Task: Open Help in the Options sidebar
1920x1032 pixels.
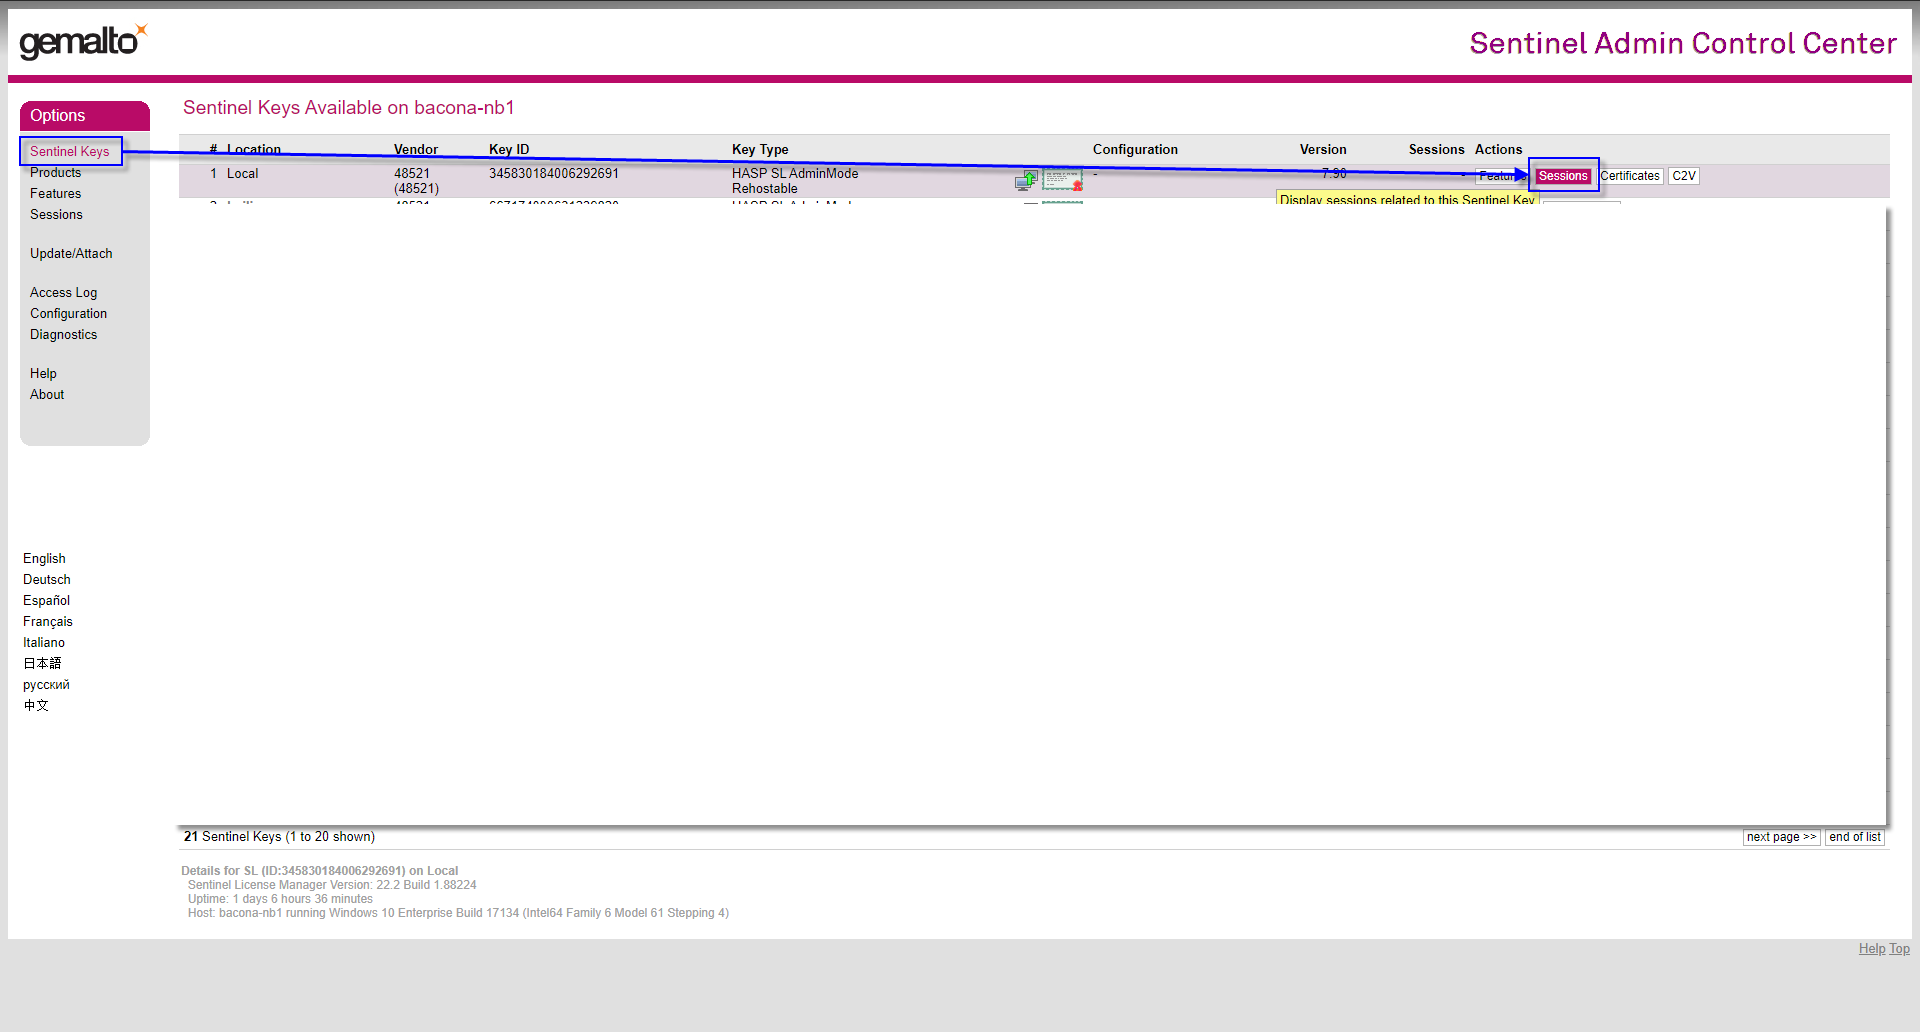Action: tap(43, 374)
